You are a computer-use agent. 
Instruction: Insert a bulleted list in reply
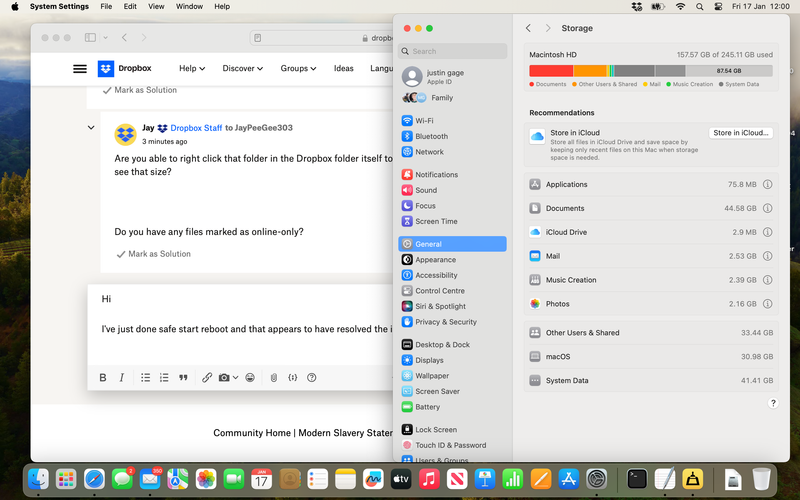pyautogui.click(x=145, y=378)
